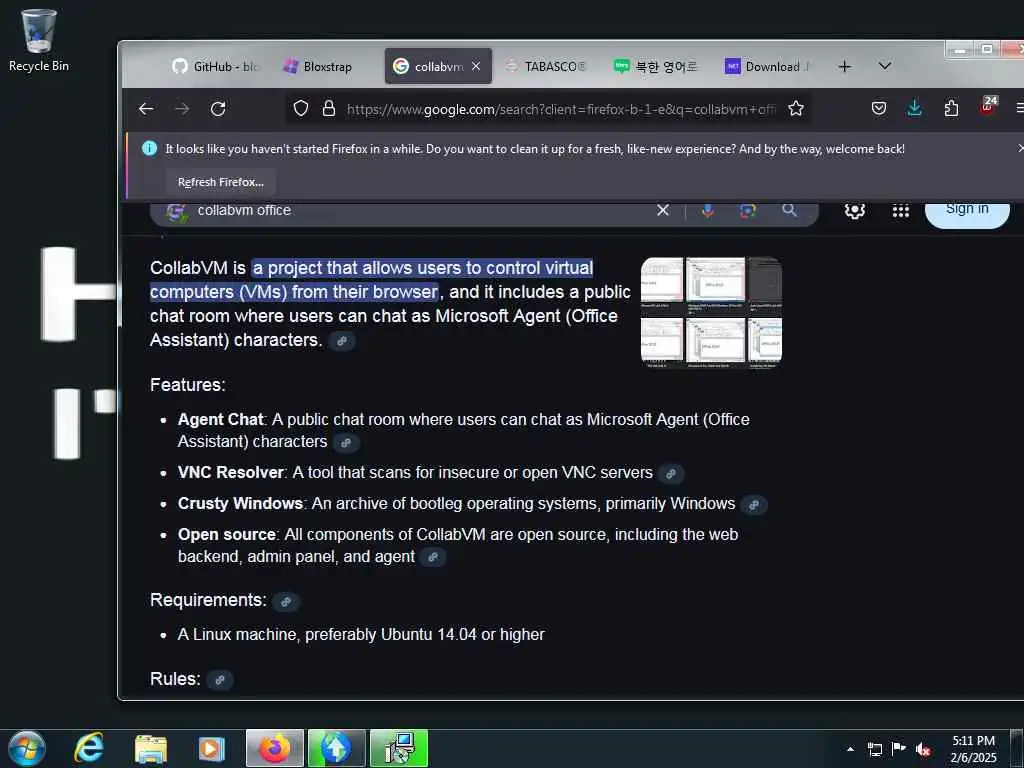The width and height of the screenshot is (1024, 768).
Task: View site security padlock info
Action: [329, 108]
